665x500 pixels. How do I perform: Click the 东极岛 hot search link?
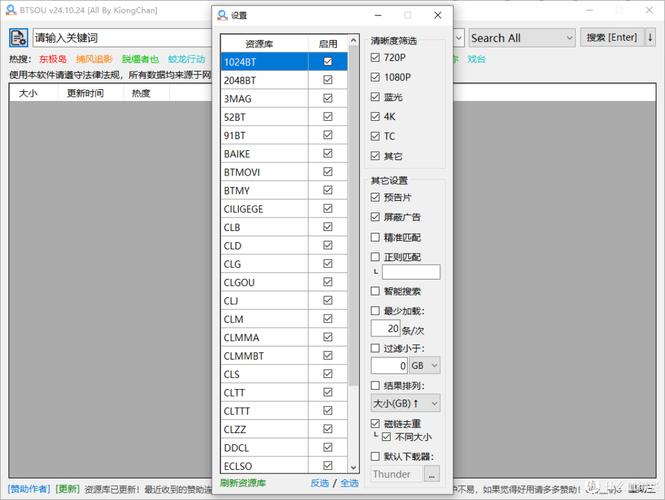[x=53, y=59]
